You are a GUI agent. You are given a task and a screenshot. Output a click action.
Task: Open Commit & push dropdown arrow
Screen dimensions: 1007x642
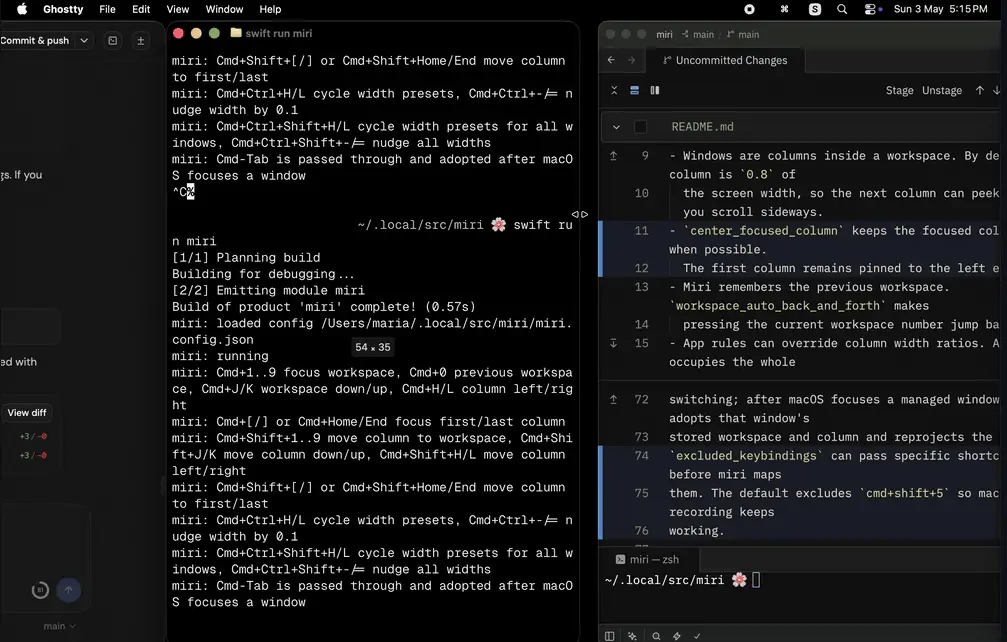[84, 40]
